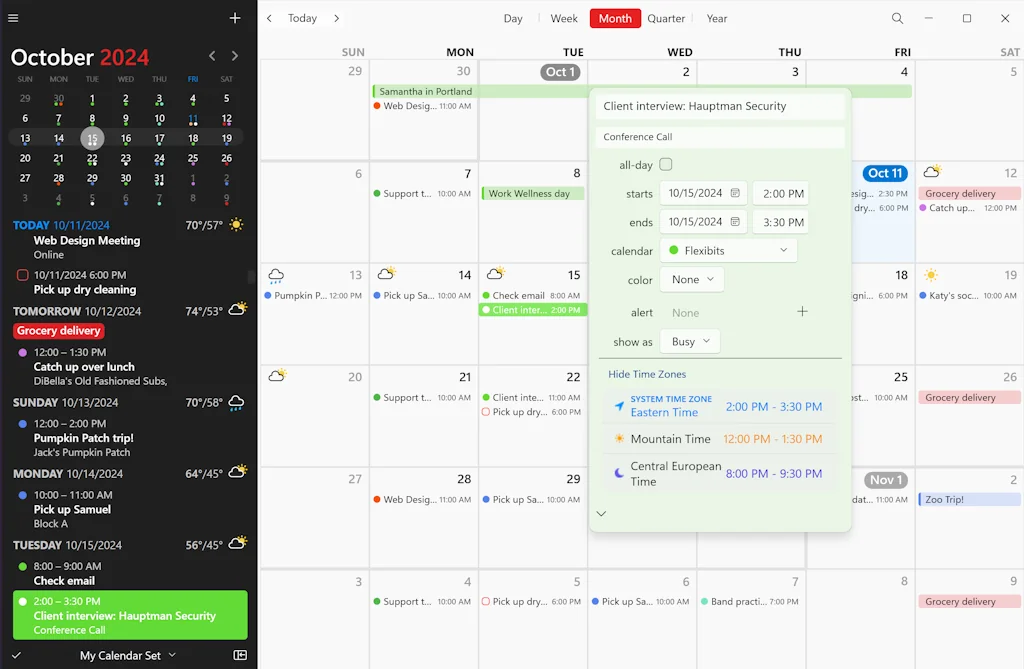
Task: Toggle the checkmark icon at sidebar bottom
Action: pyautogui.click(x=16, y=655)
